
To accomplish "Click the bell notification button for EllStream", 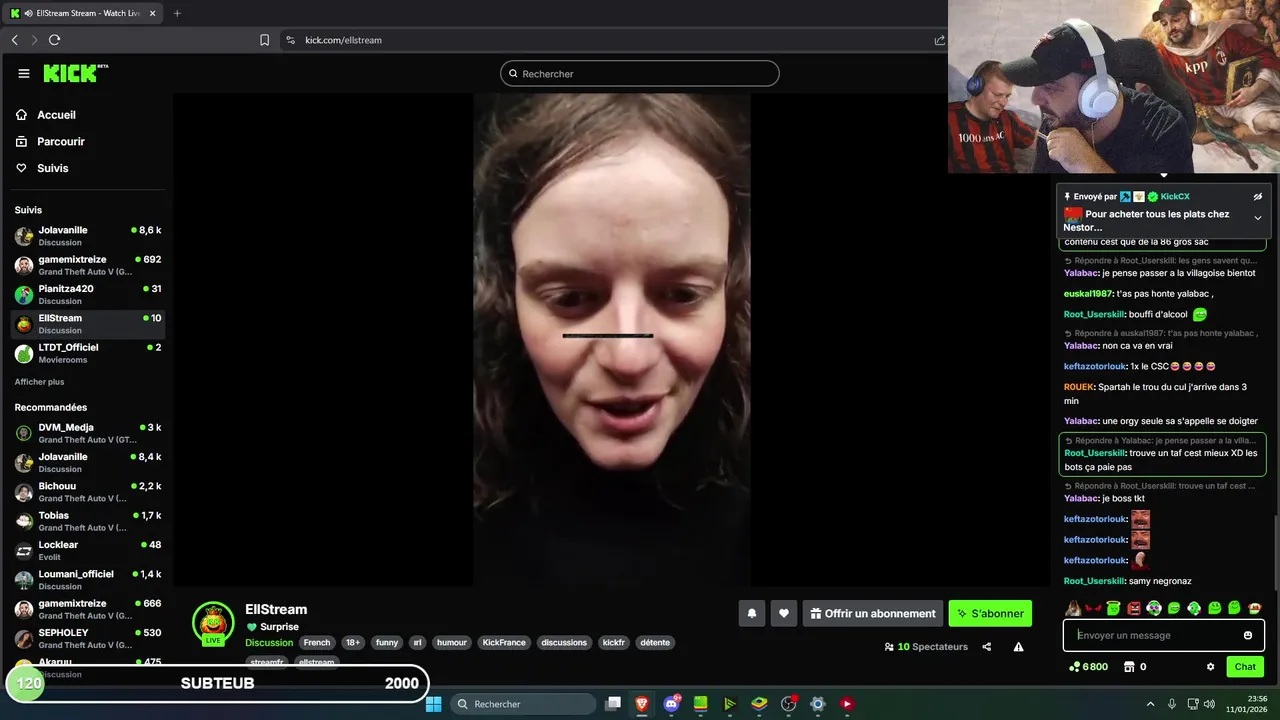I will tap(752, 614).
